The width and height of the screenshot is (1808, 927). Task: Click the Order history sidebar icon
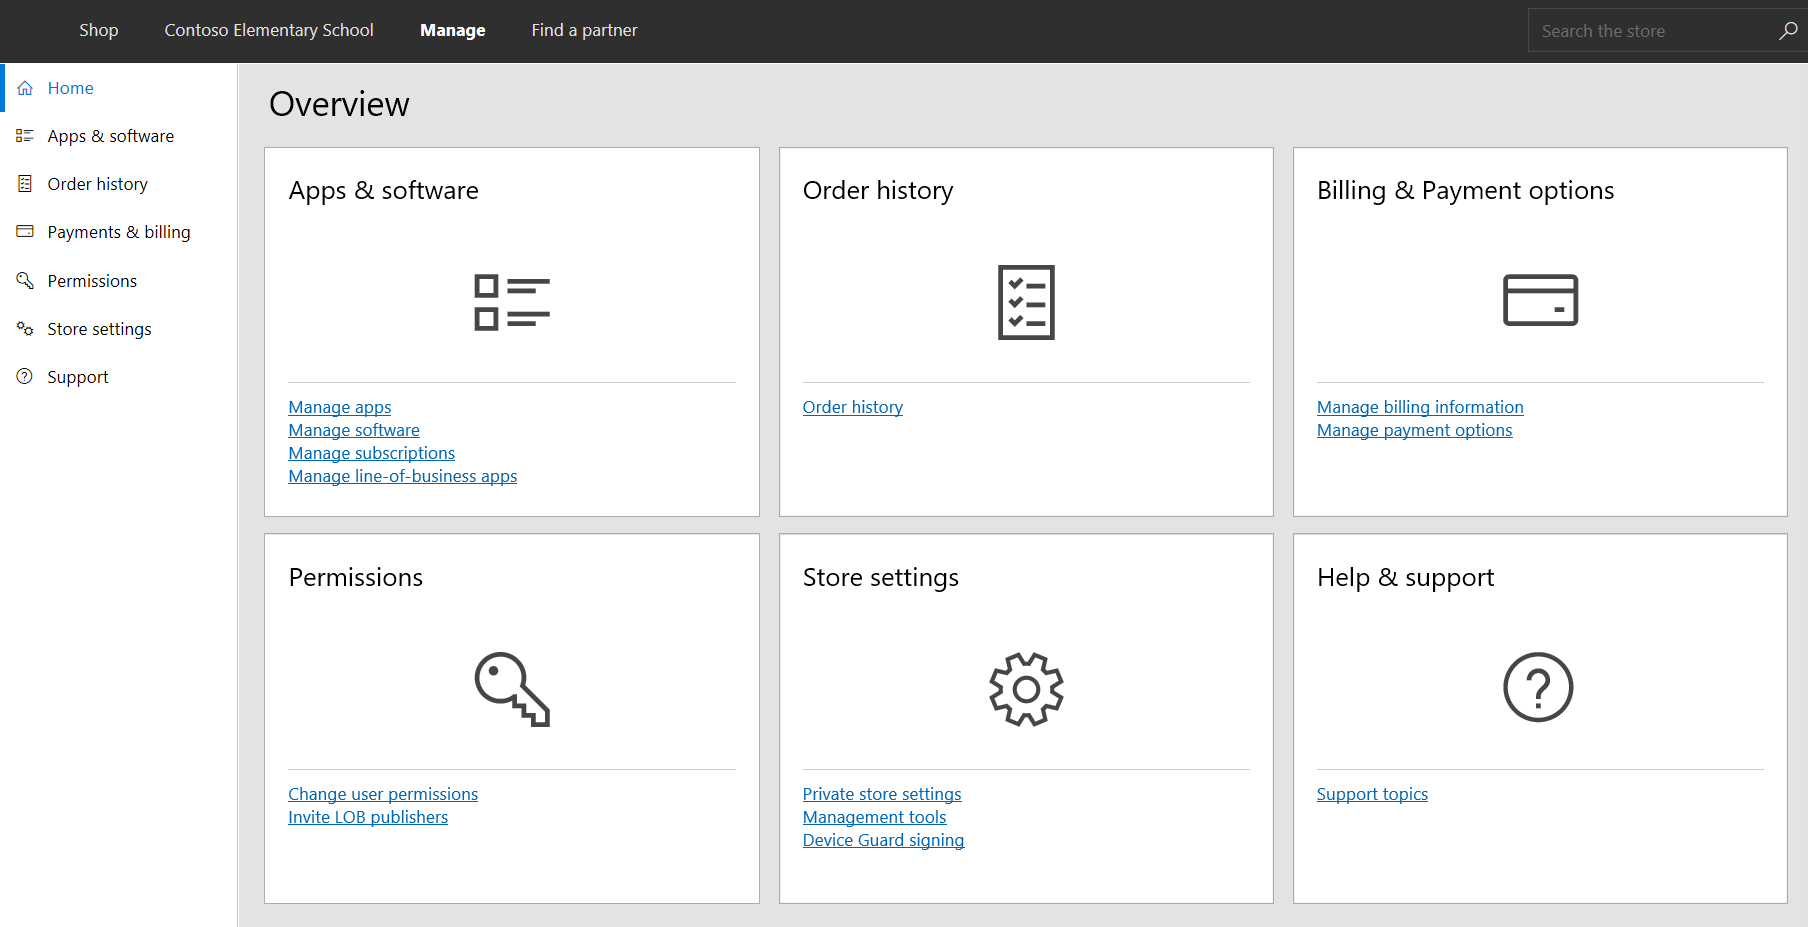point(25,184)
